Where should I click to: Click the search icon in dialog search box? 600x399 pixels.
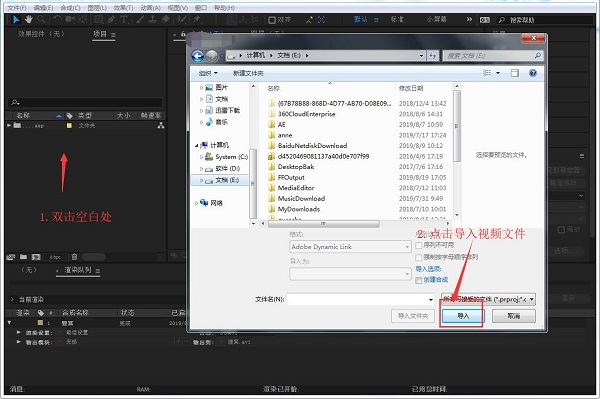coord(538,56)
